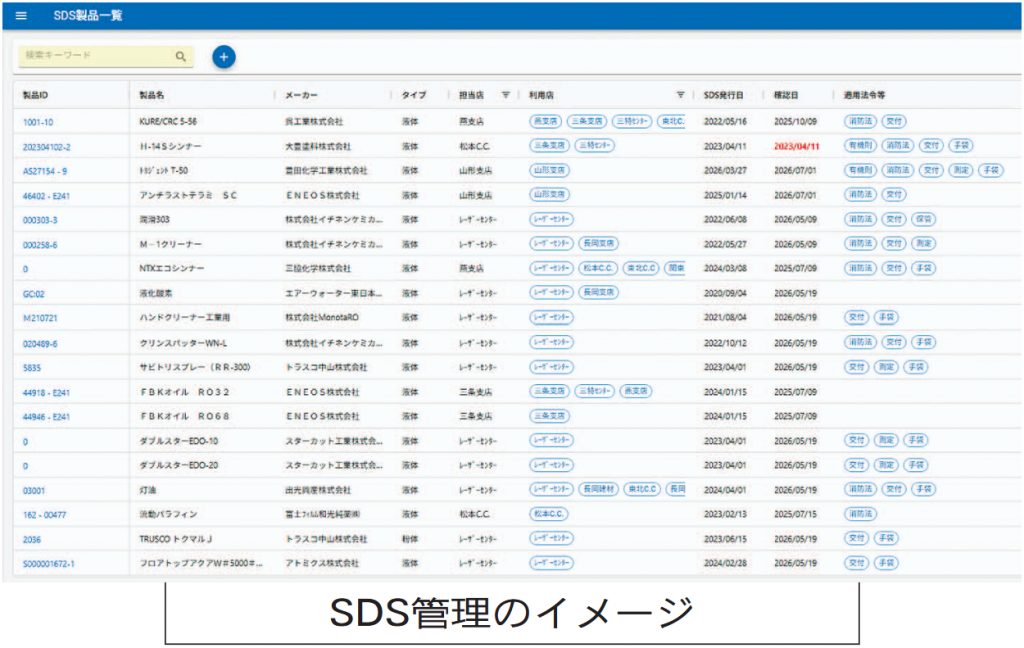Open product ID GC02
Viewport: 1024px width, 648px height.
[x=33, y=294]
